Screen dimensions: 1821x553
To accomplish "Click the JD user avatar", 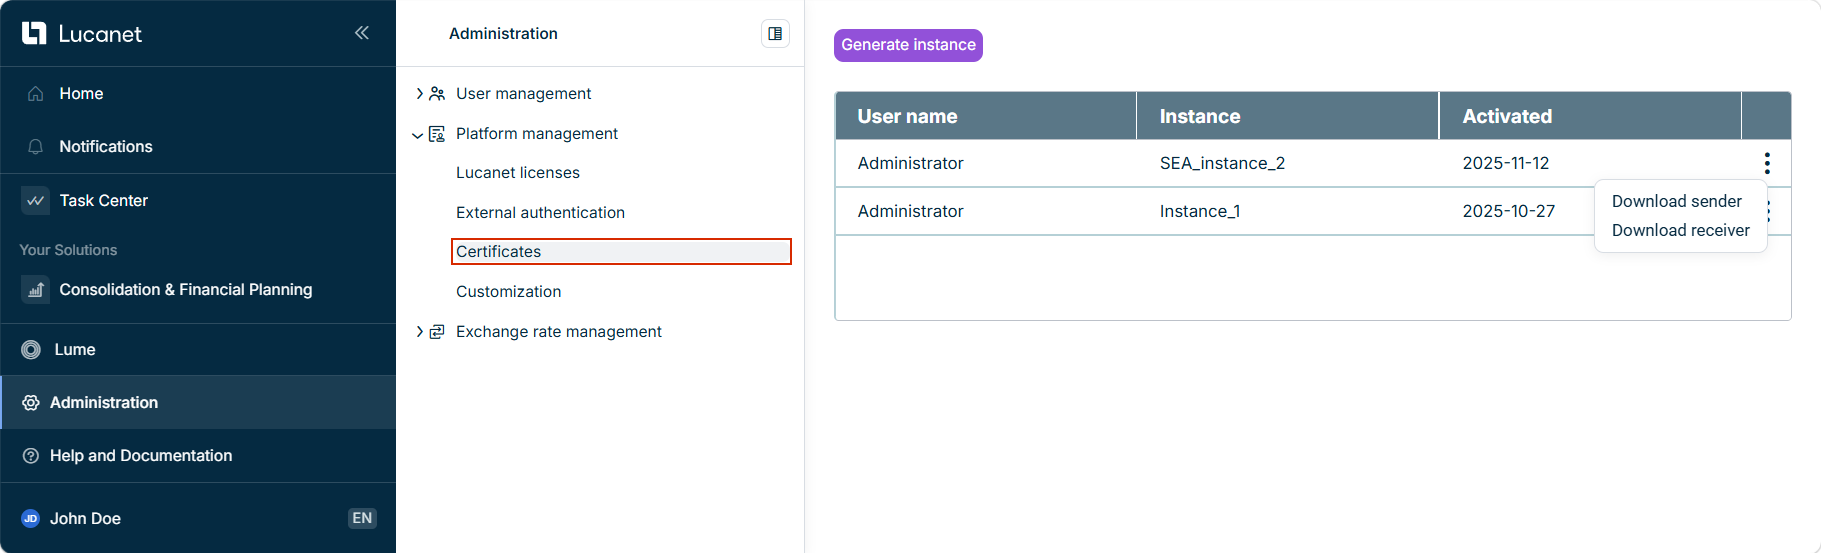I will (x=31, y=518).
